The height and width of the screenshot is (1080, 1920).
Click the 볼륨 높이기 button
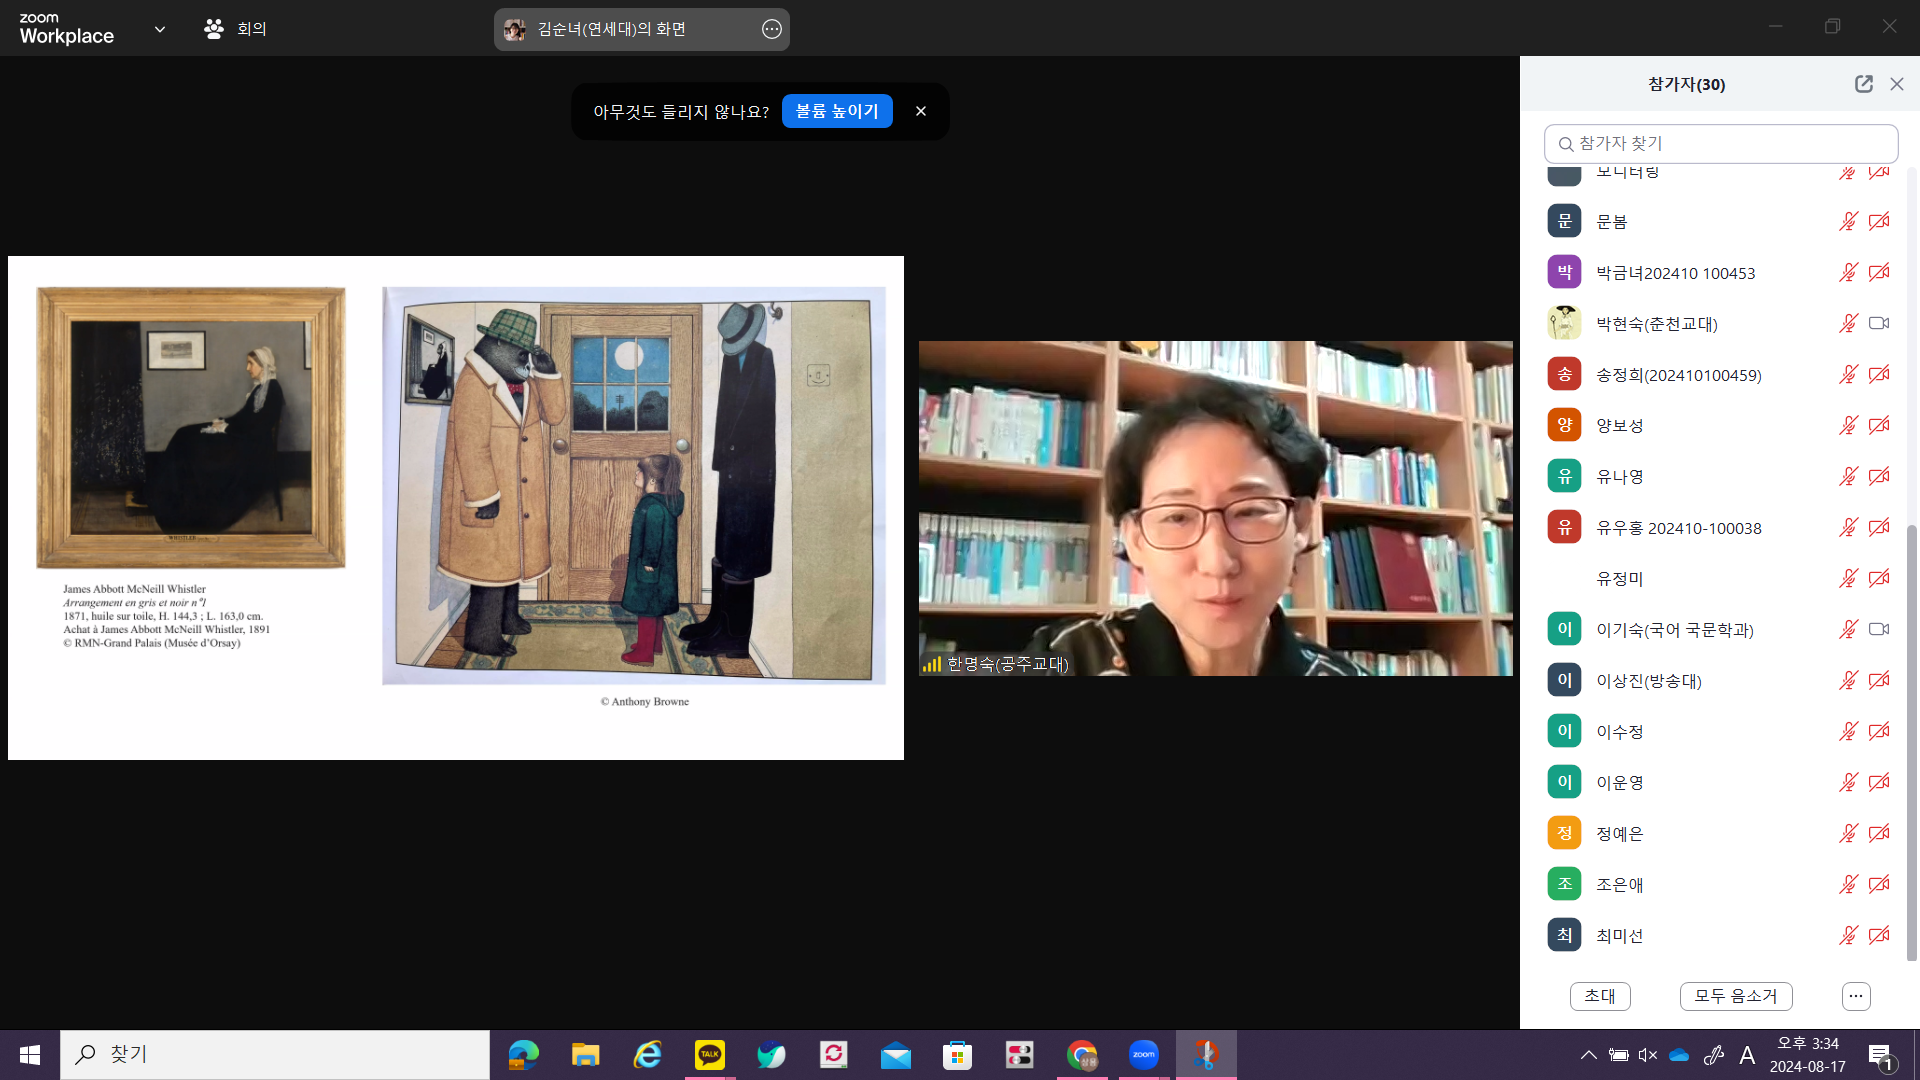(837, 111)
